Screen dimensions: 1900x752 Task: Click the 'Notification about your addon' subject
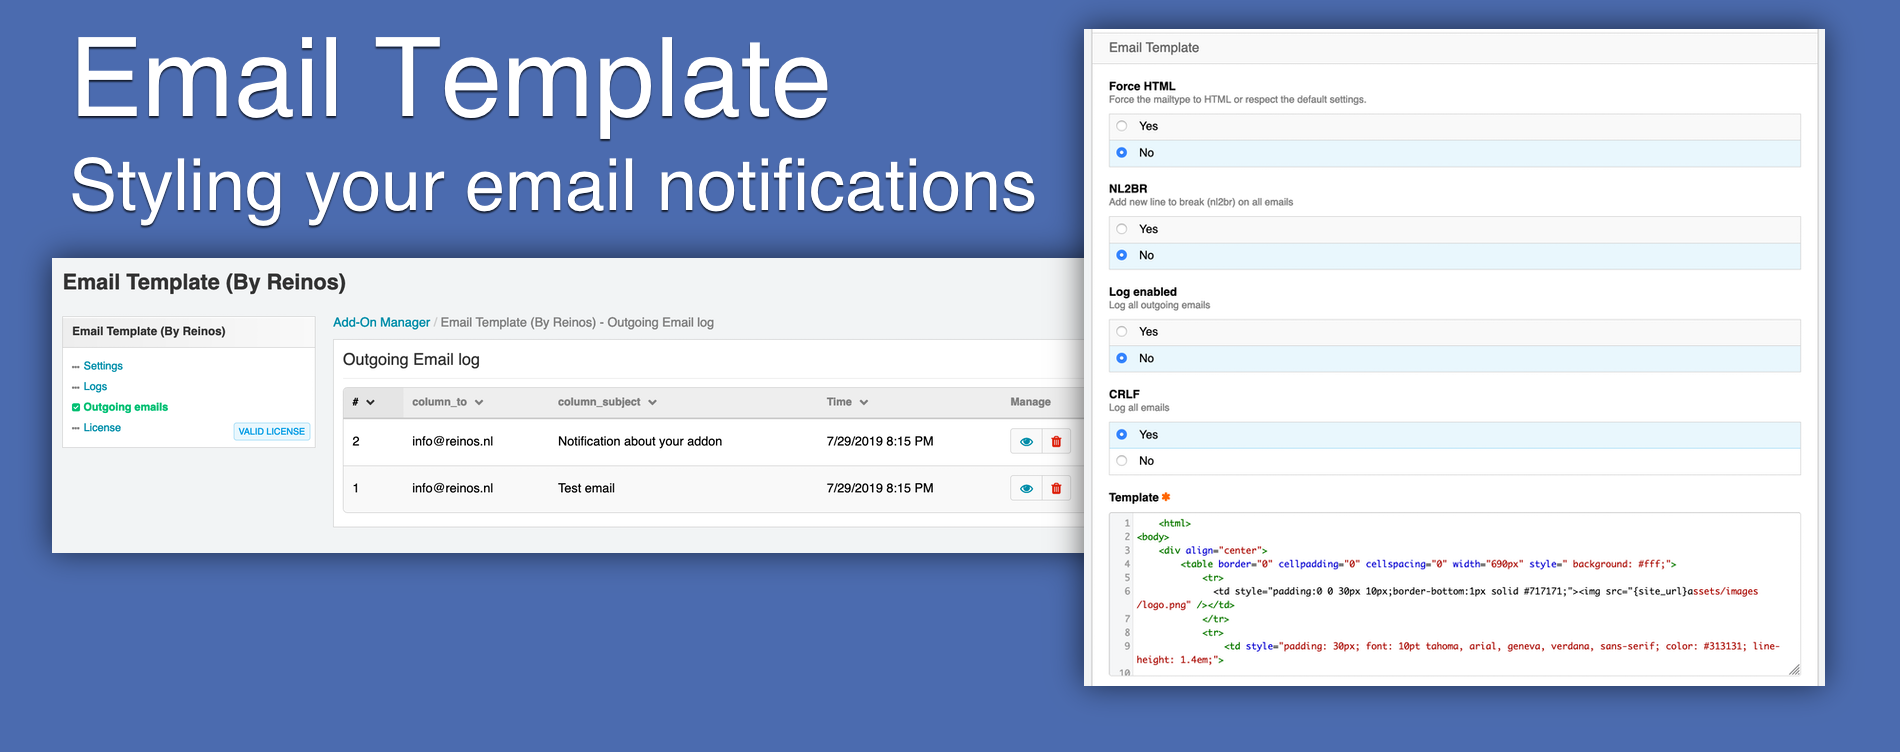(640, 441)
